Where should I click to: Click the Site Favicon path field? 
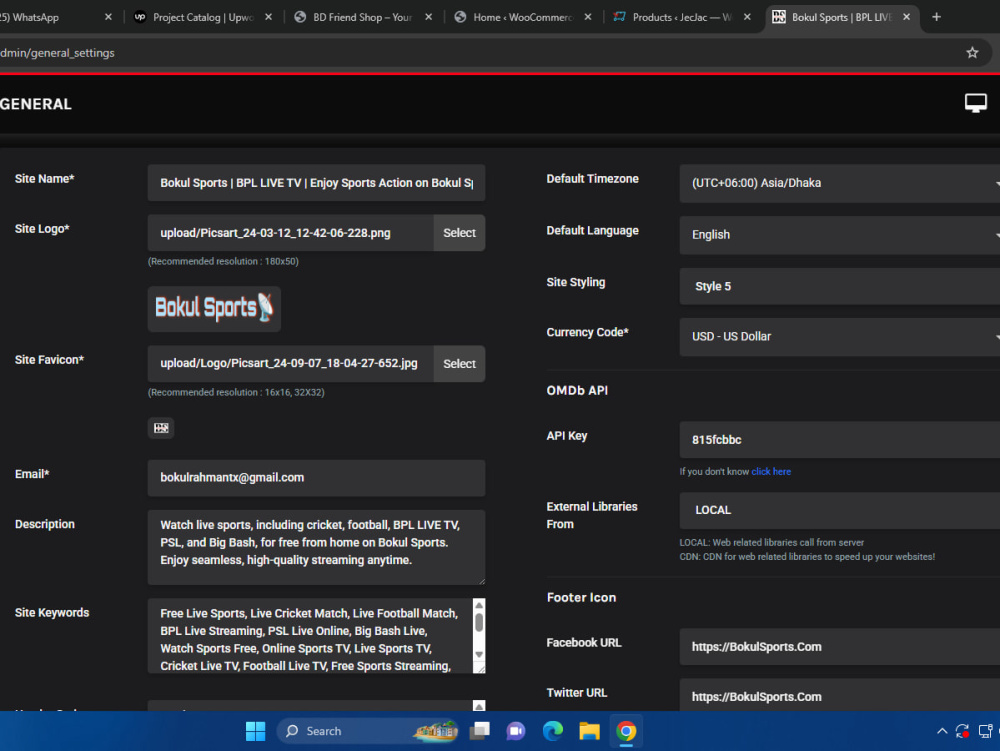click(291, 363)
